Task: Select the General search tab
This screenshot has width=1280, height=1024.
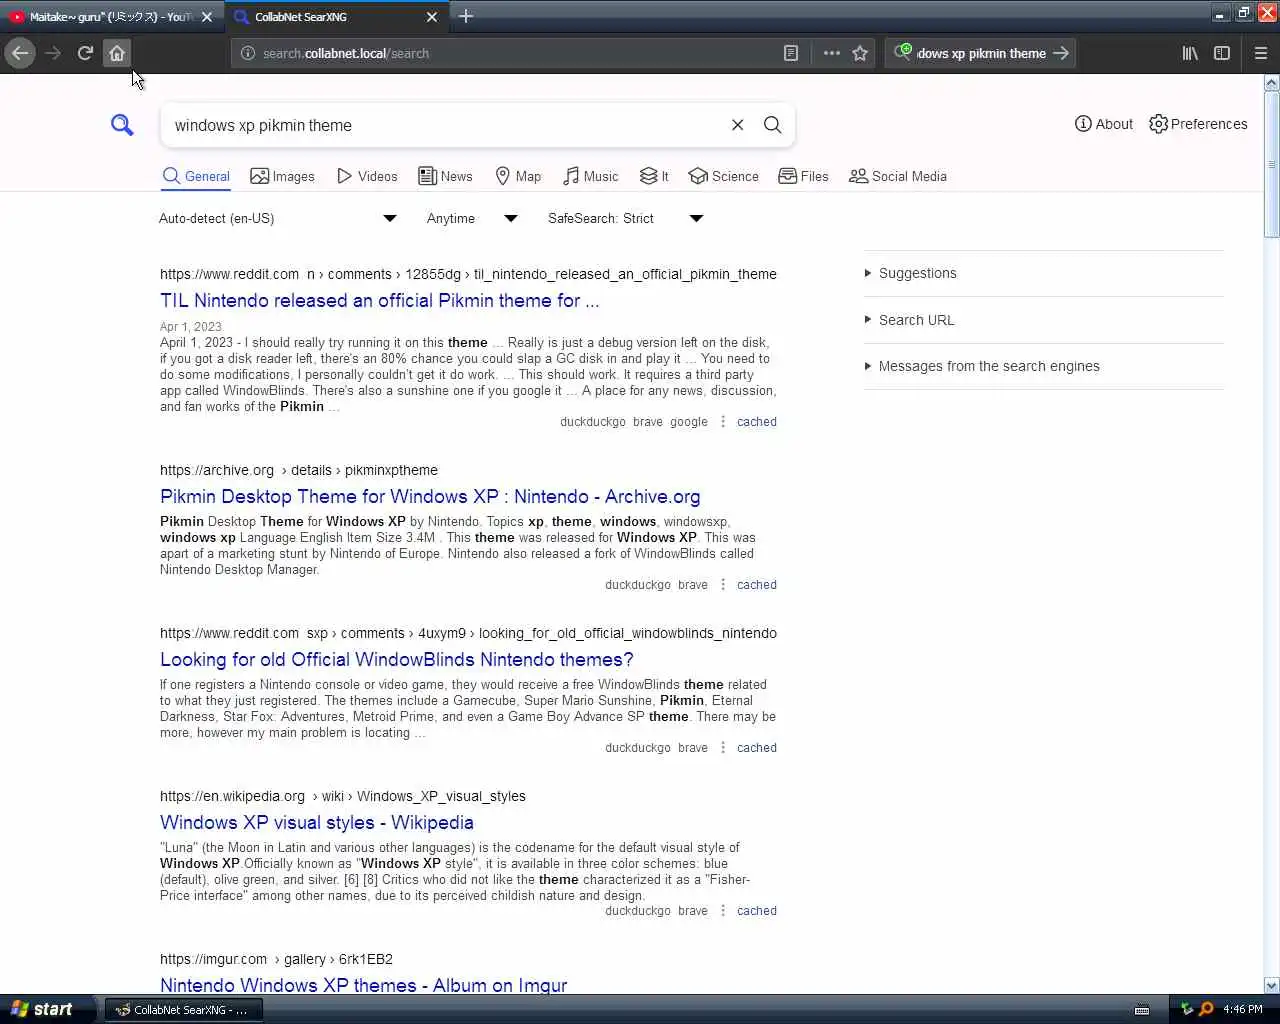Action: 196,176
